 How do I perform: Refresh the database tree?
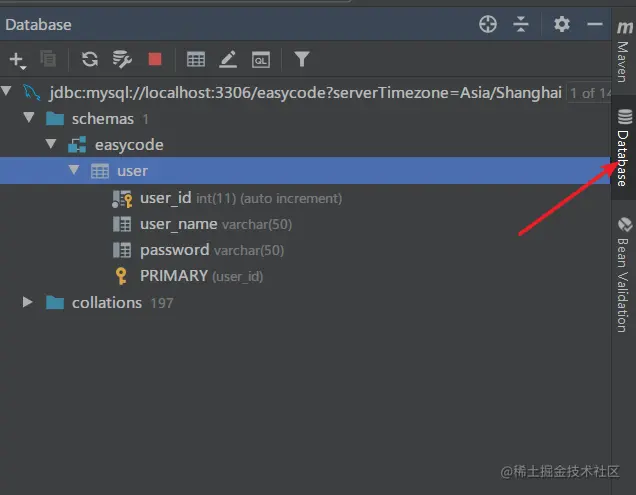(90, 59)
